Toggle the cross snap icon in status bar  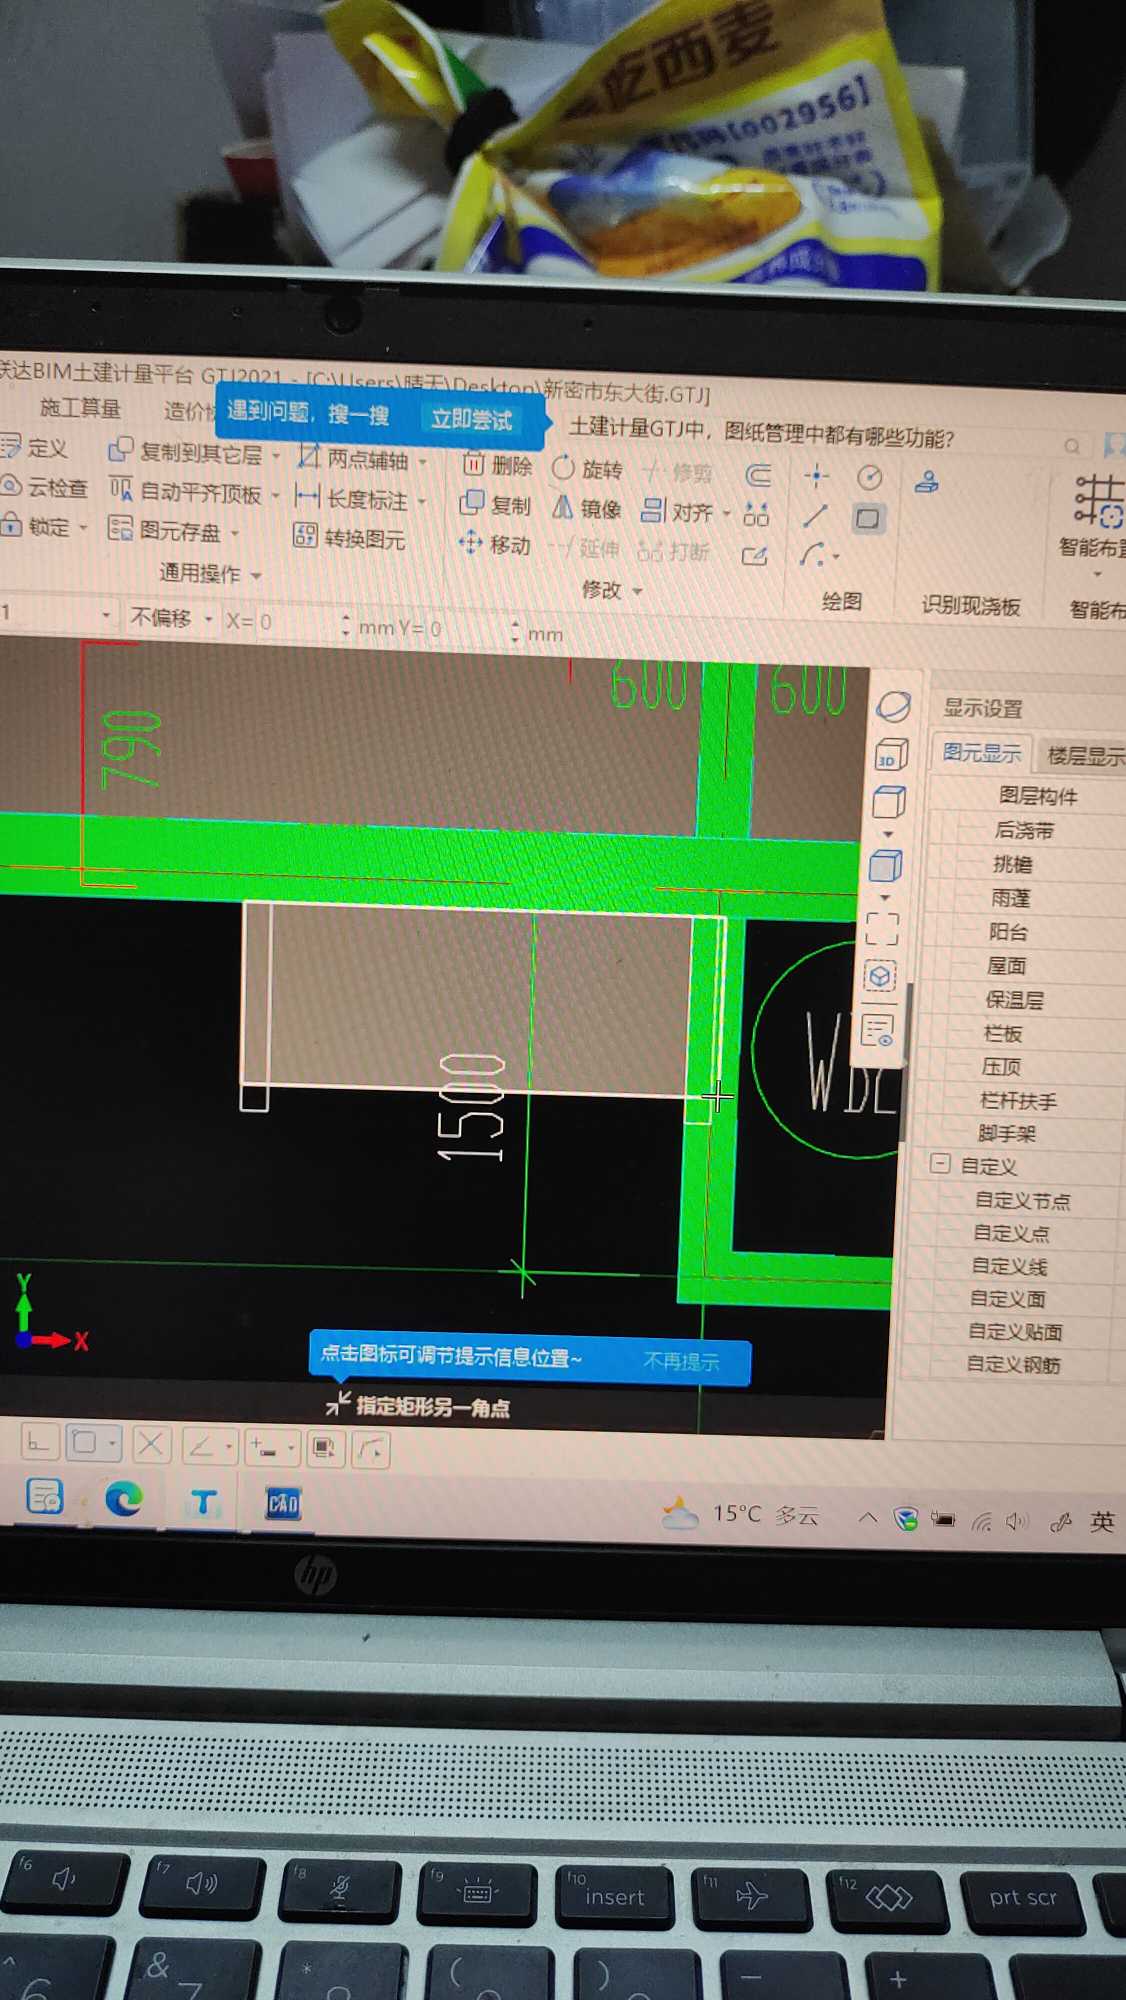[151, 1444]
